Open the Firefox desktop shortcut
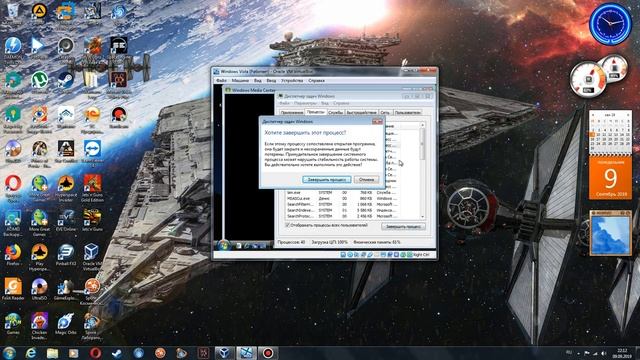 [x=13, y=255]
